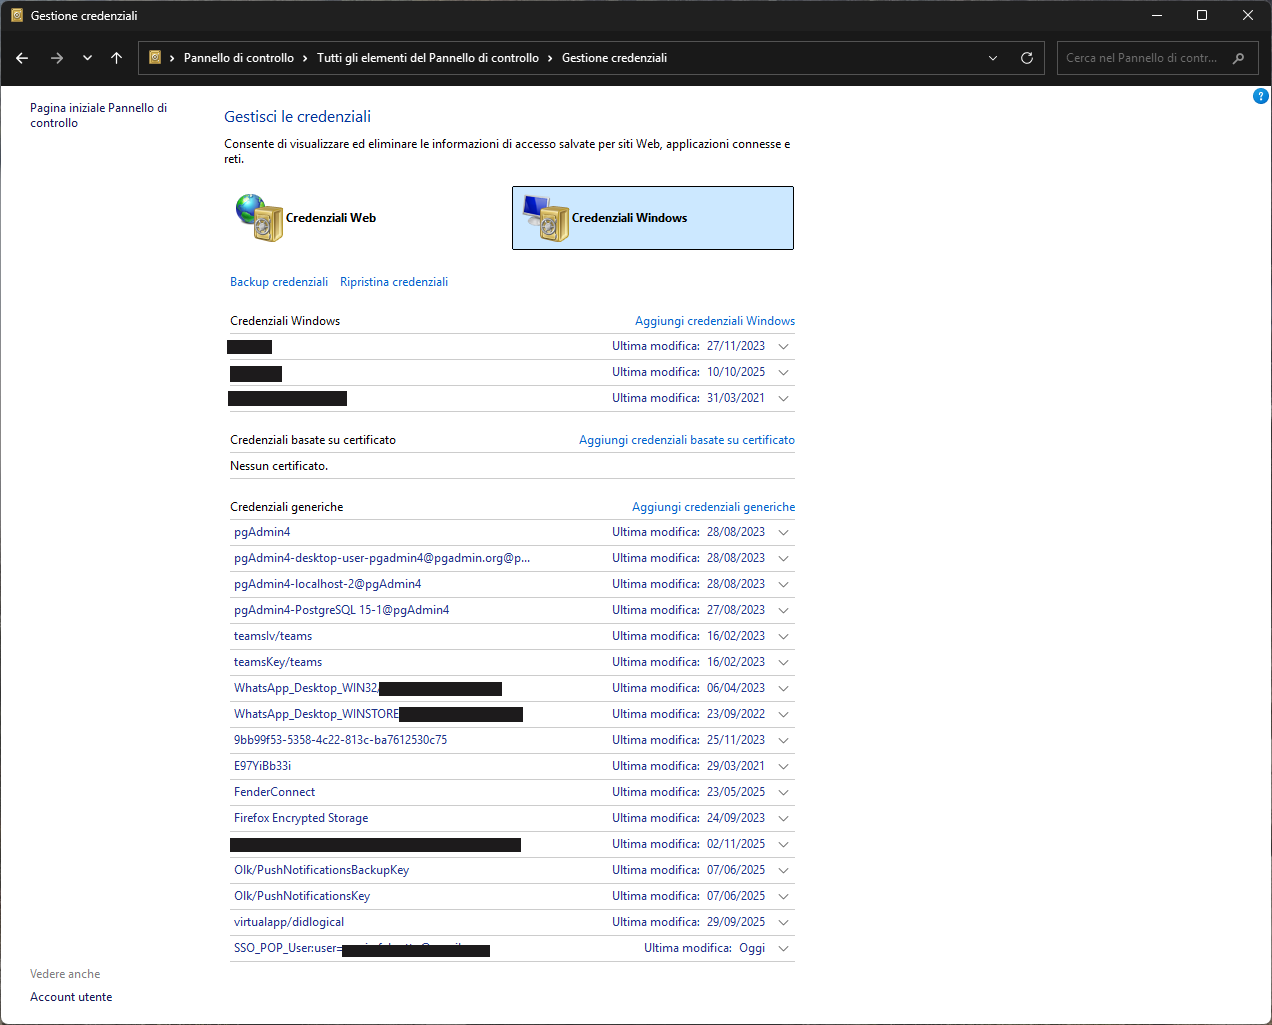The height and width of the screenshot is (1025, 1272).
Task: Expand Firefox Encrypted Storage chevron
Action: coord(783,818)
